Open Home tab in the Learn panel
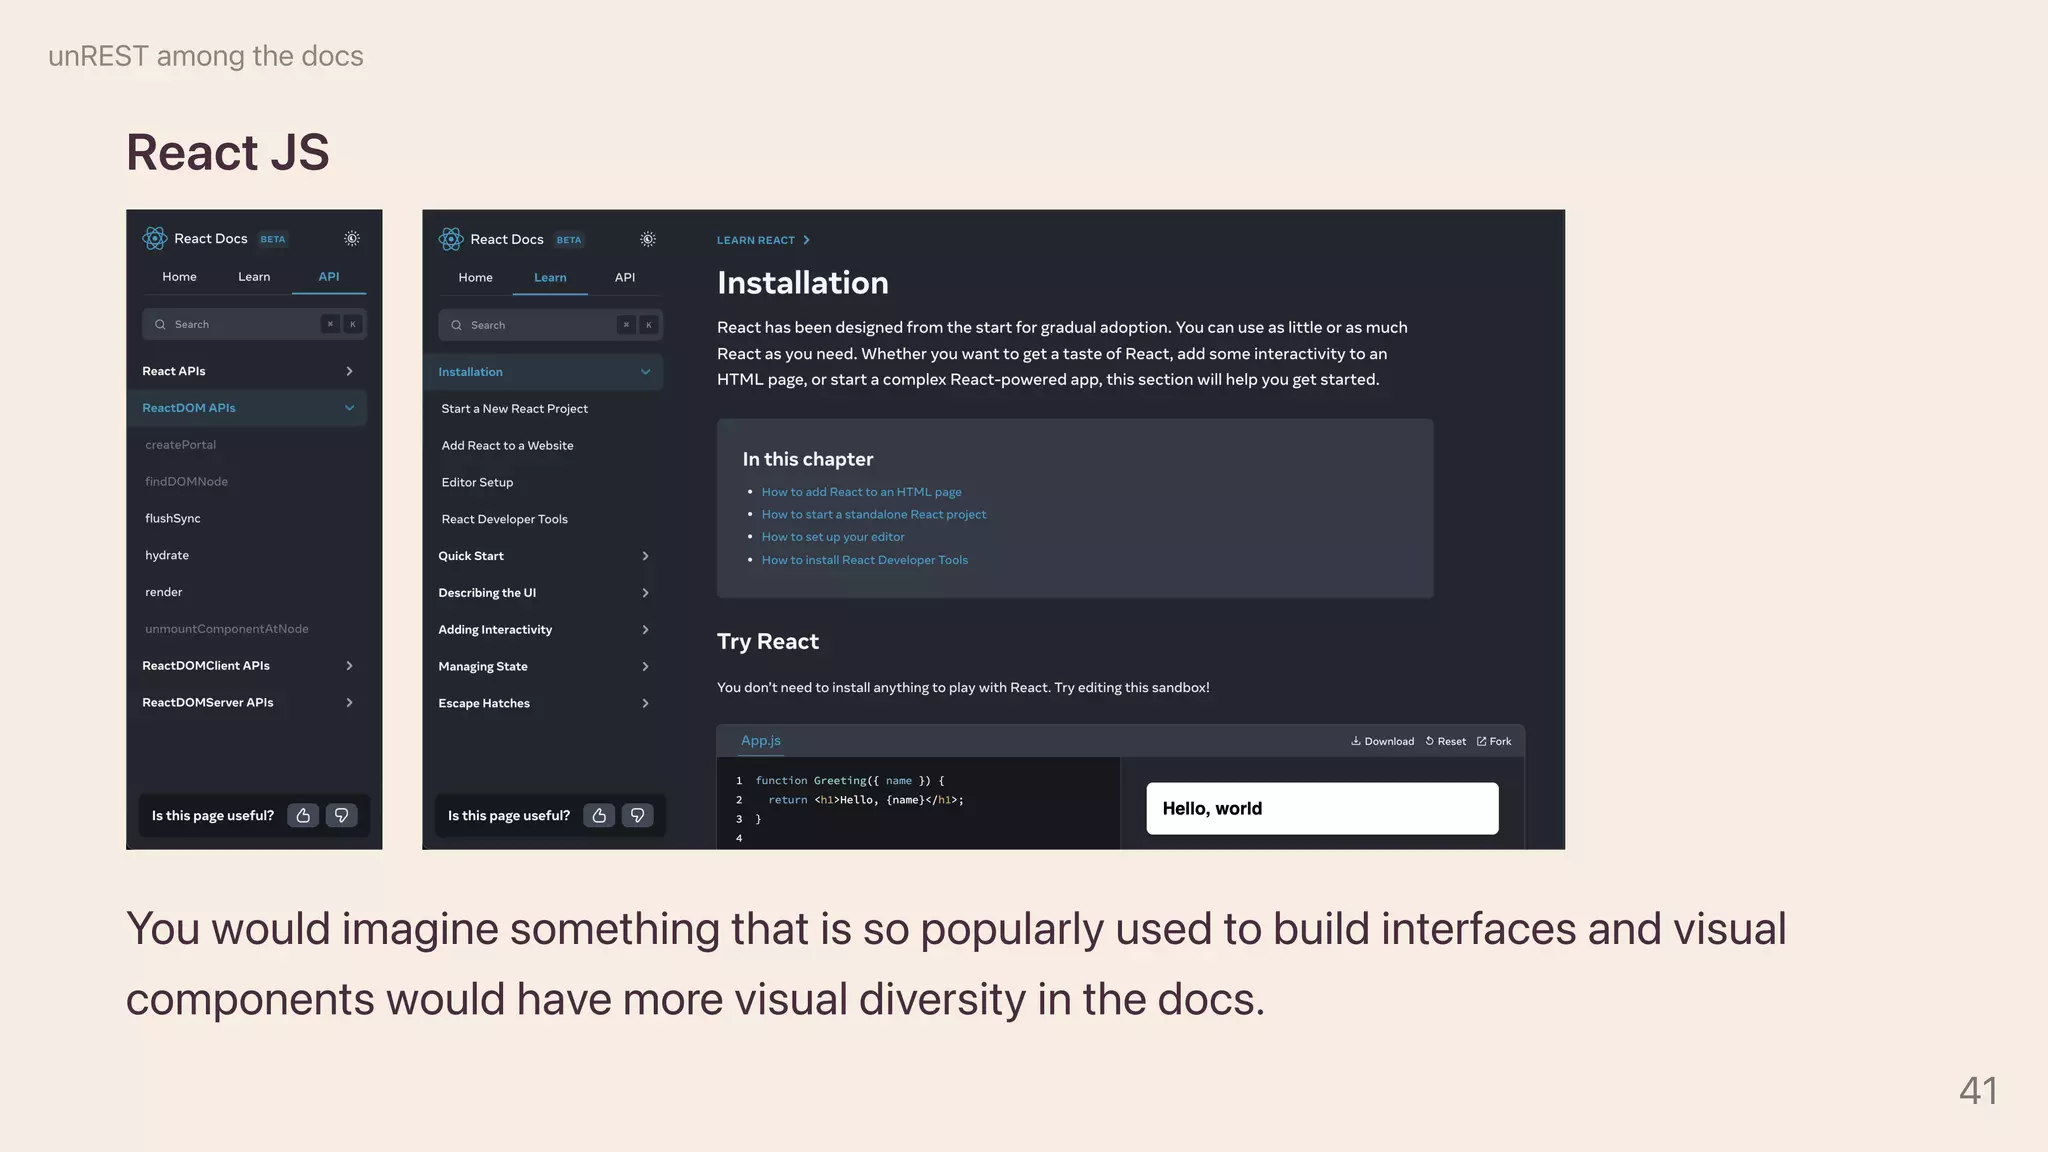This screenshot has width=2048, height=1152. 475,278
